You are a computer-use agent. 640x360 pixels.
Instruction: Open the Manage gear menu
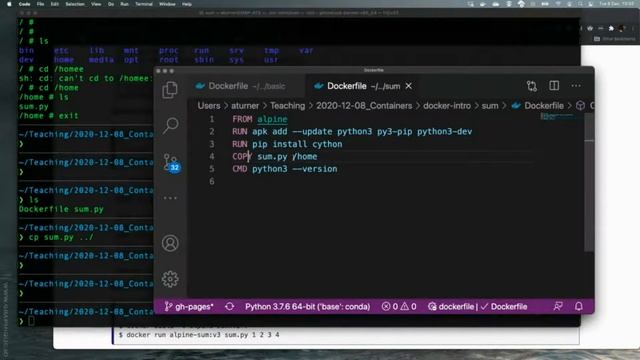[x=170, y=279]
